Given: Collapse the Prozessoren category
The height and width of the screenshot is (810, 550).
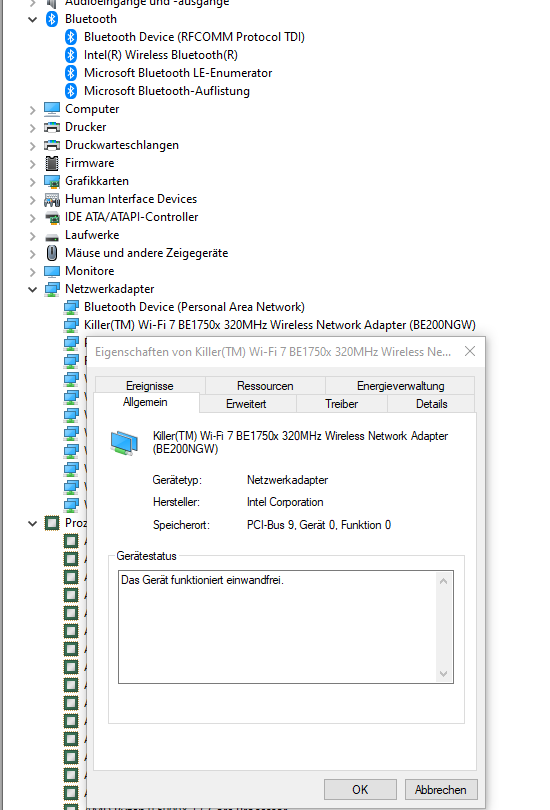Looking at the screenshot, I should click(33, 524).
